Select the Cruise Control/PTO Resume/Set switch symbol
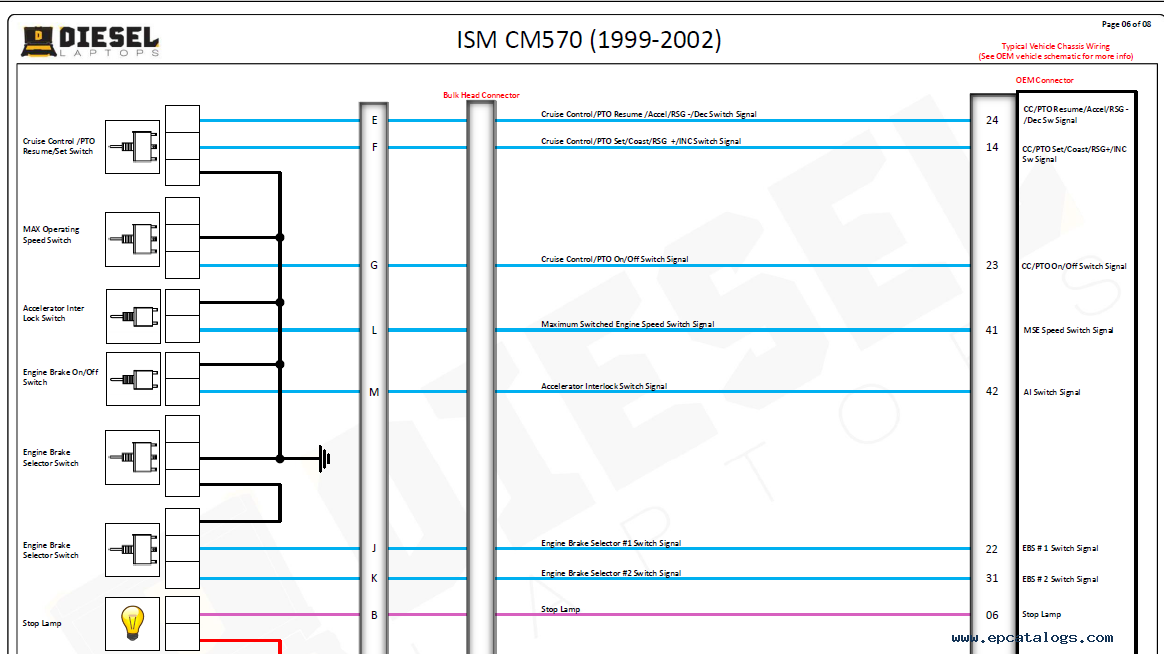 point(133,147)
